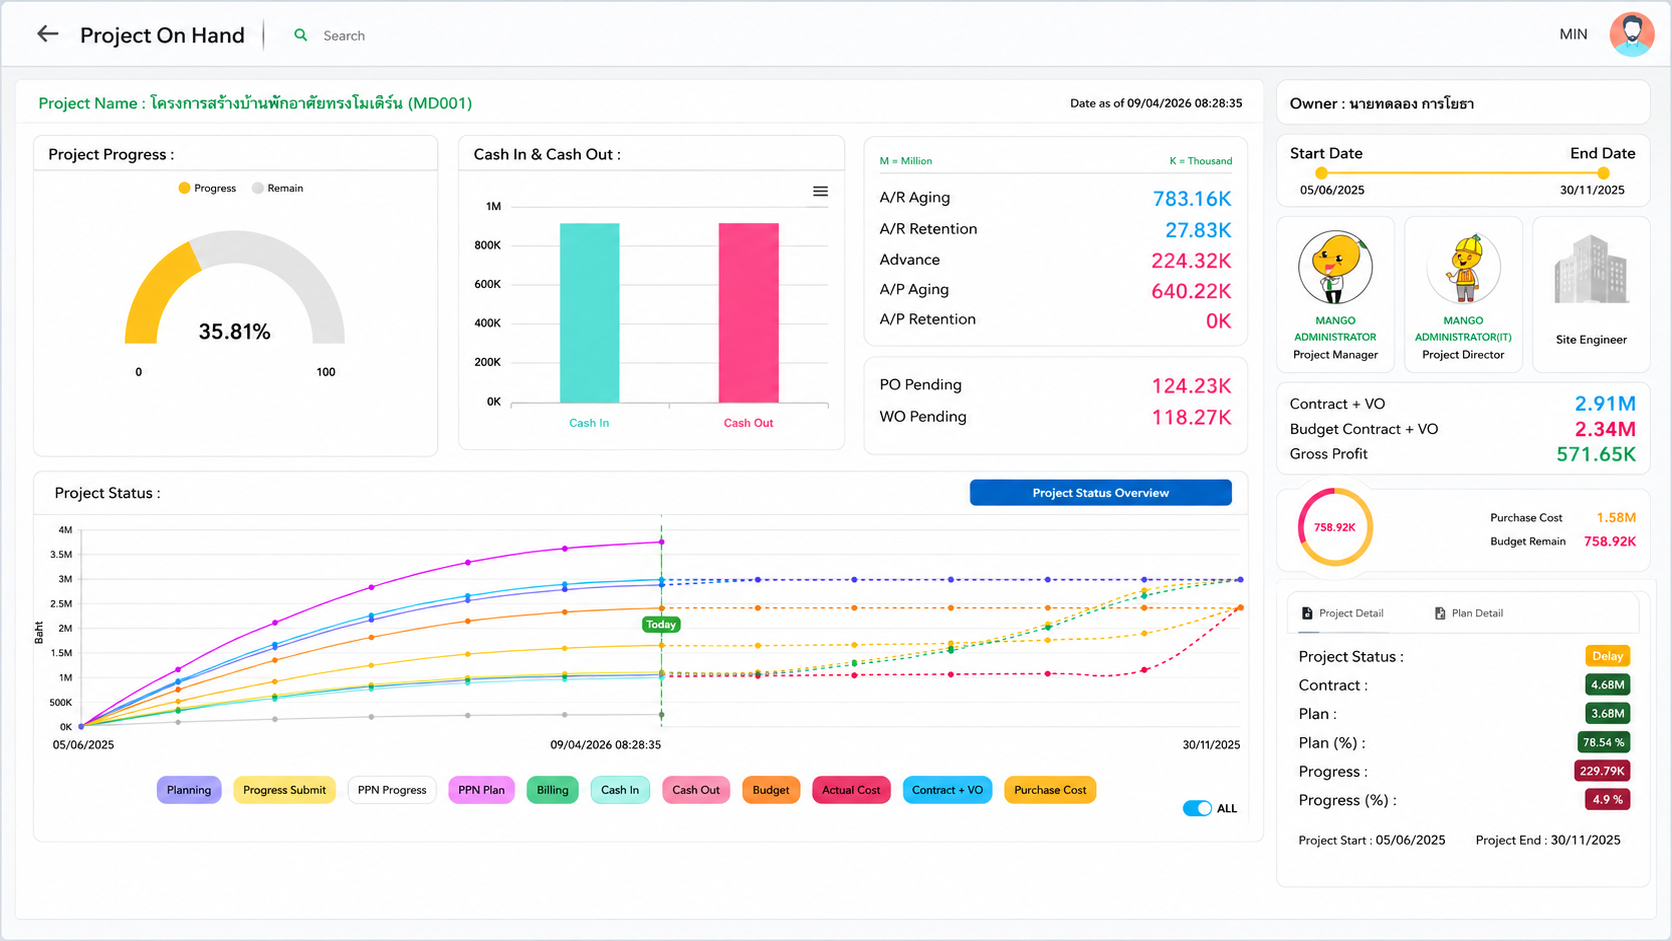
Task: Click the Project Manager mango avatar
Action: pos(1335,267)
